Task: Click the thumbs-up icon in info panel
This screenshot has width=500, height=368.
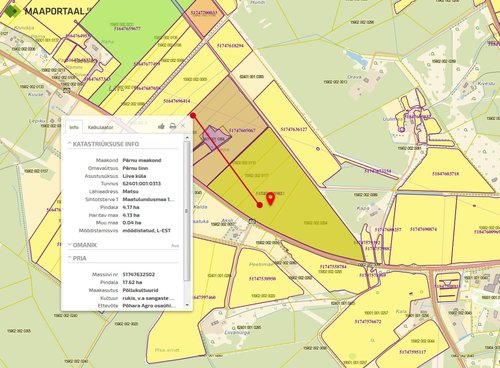Action: coord(161,126)
